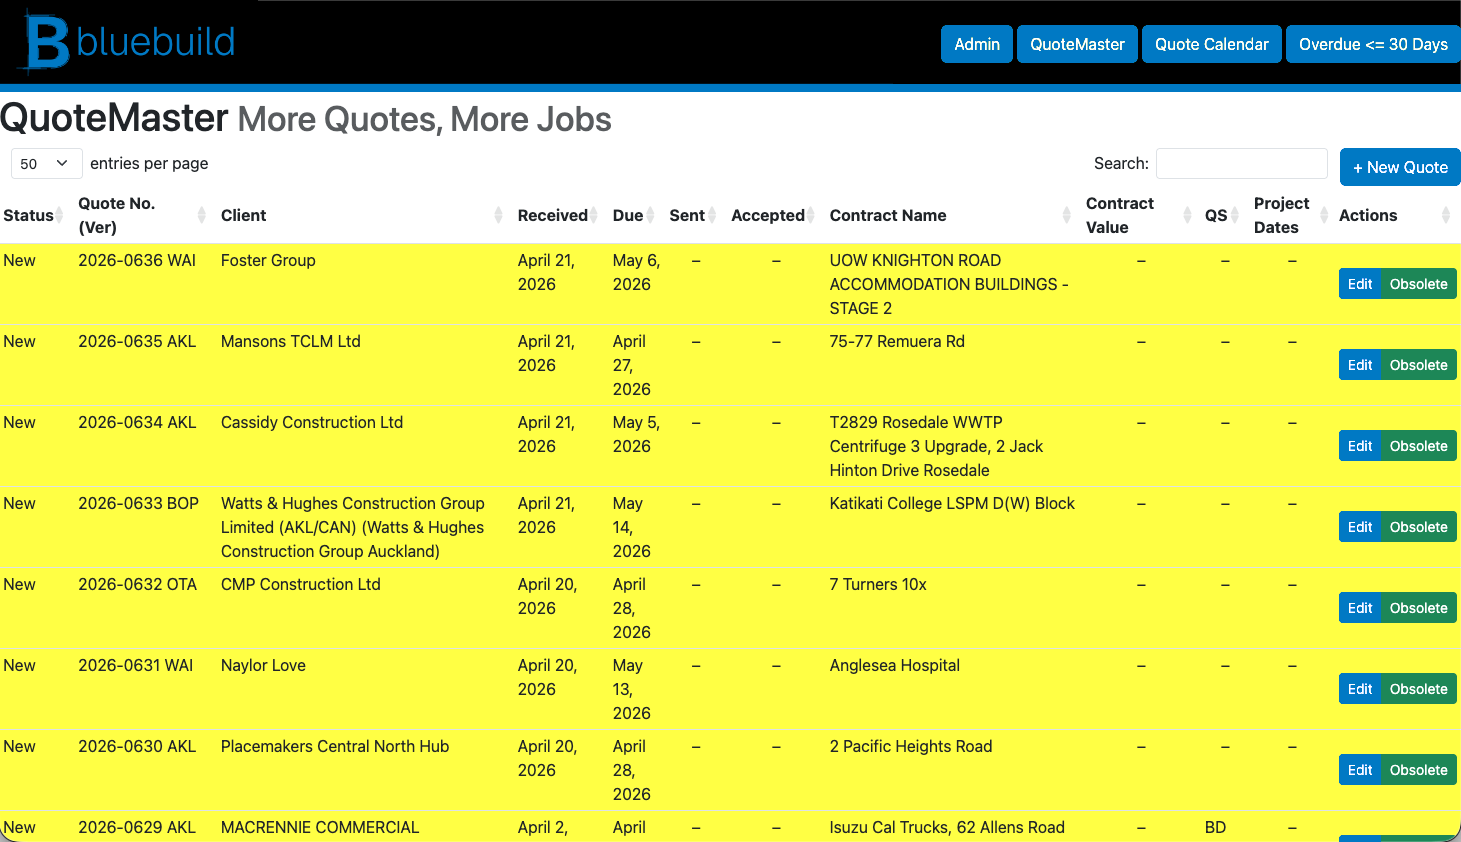The width and height of the screenshot is (1461, 842).
Task: Sort by Contract Value column
Action: [x=1138, y=215]
